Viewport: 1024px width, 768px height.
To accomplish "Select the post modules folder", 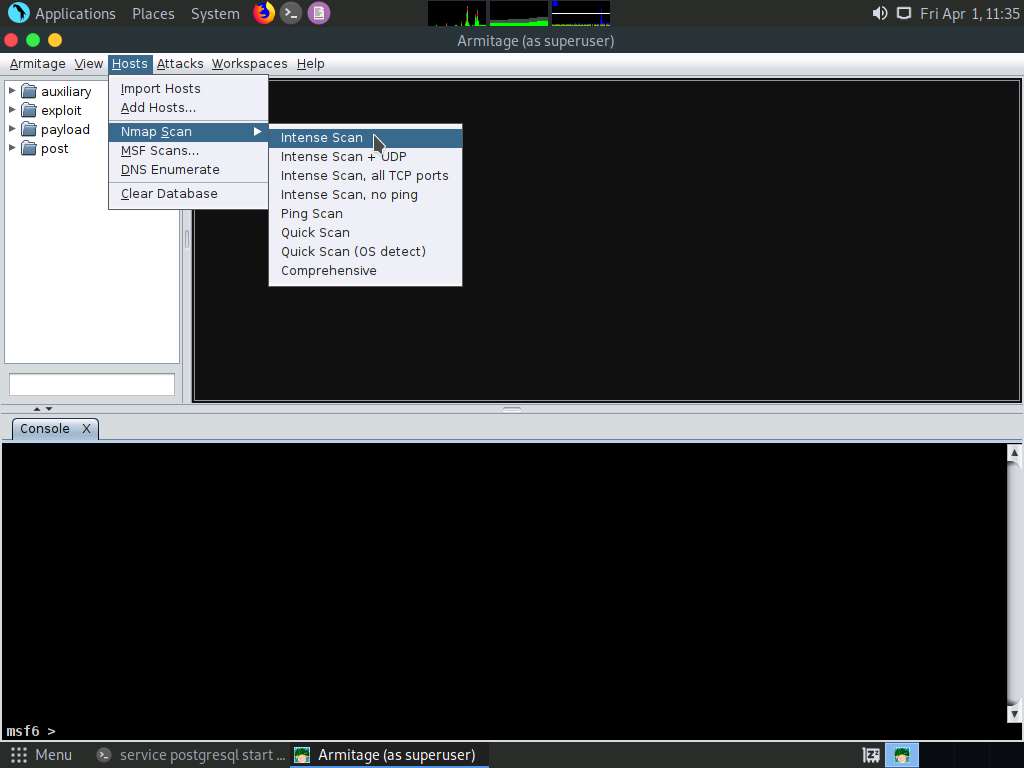I will click(x=54, y=148).
